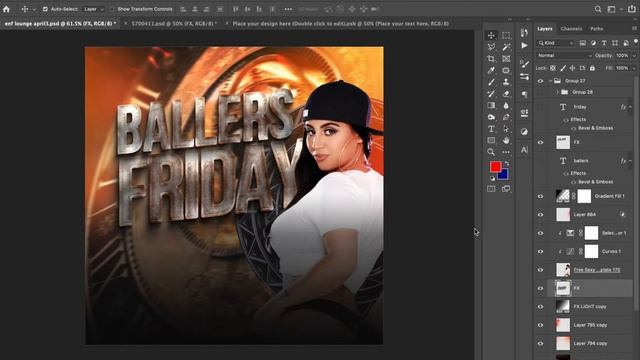Collapse effects list of ballers layer

pos(630,161)
